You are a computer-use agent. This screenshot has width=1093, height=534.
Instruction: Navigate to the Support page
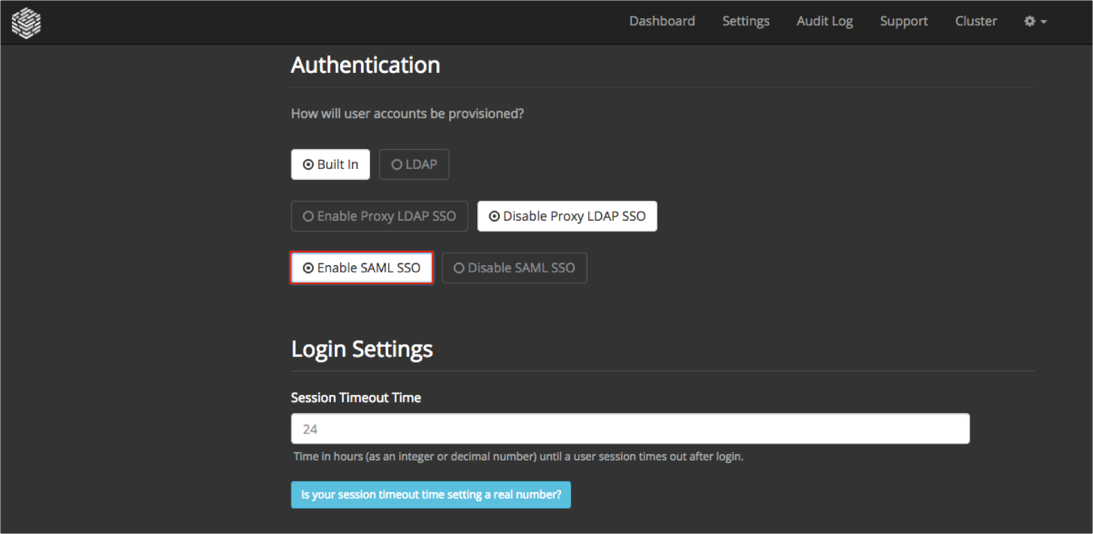[x=903, y=21]
